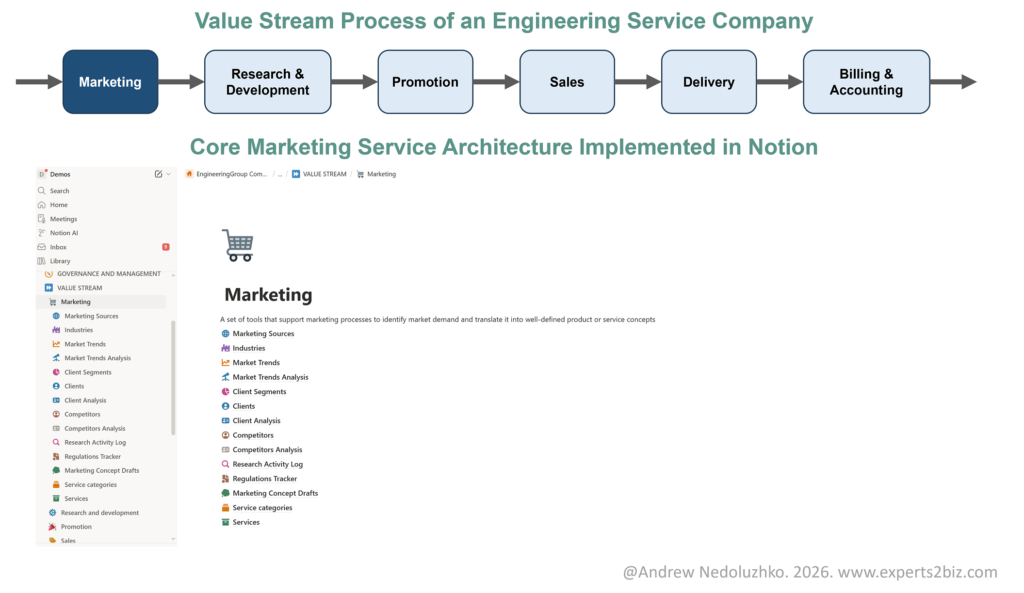Click the globe icon beside Marketing Sources on page

coord(225,334)
